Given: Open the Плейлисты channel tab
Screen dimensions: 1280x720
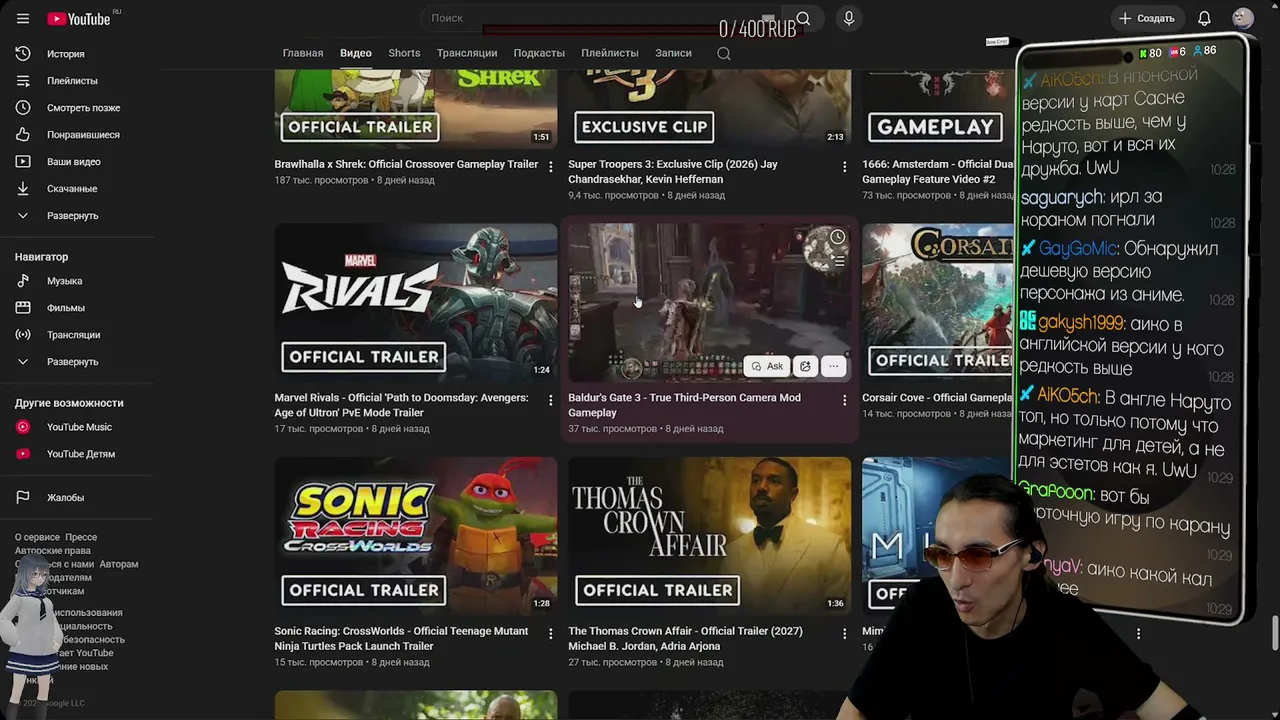Looking at the screenshot, I should (x=610, y=53).
